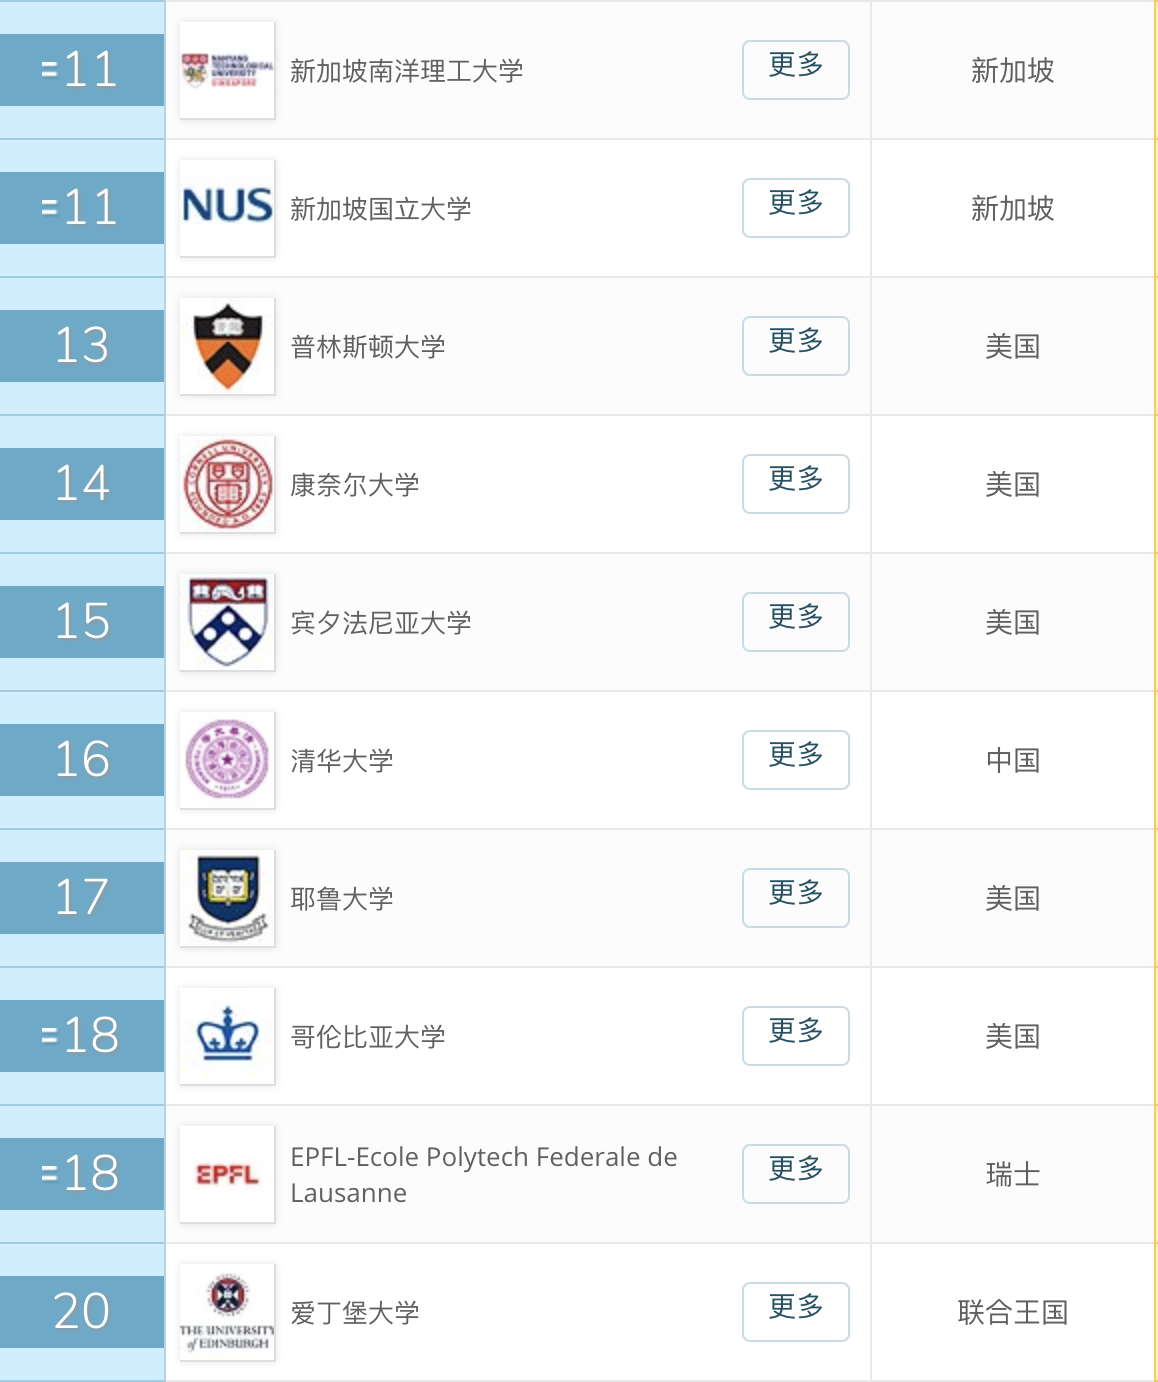Click the Nanyang Technological University logo

[x=227, y=70]
